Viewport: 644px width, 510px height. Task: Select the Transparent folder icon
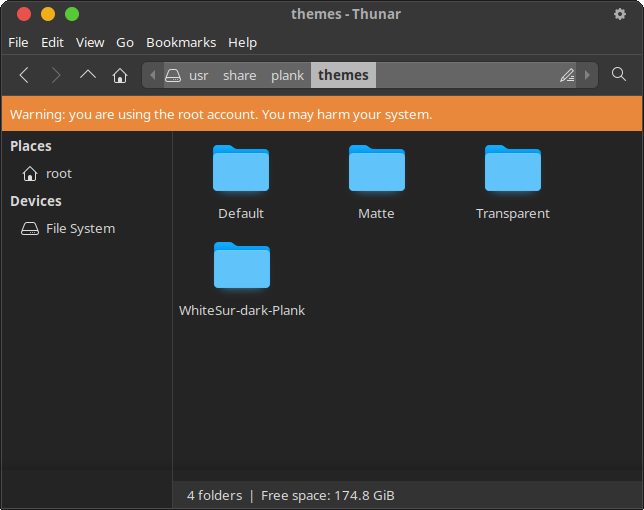pos(513,168)
